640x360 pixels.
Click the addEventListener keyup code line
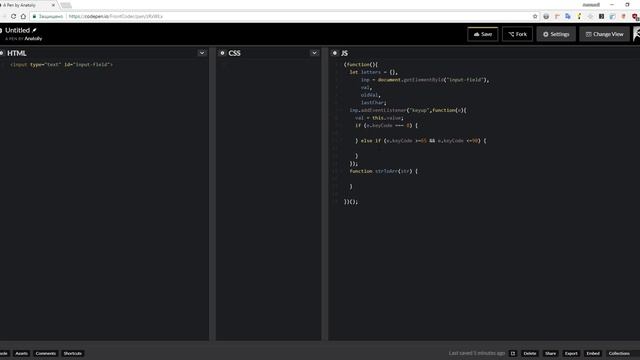408,110
